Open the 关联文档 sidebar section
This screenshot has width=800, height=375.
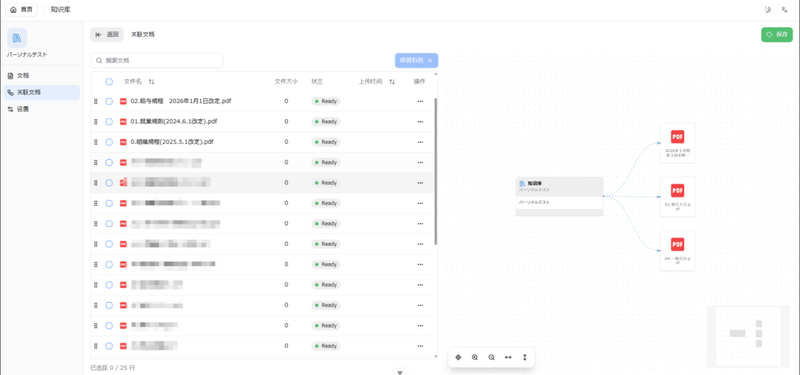pyautogui.click(x=42, y=92)
